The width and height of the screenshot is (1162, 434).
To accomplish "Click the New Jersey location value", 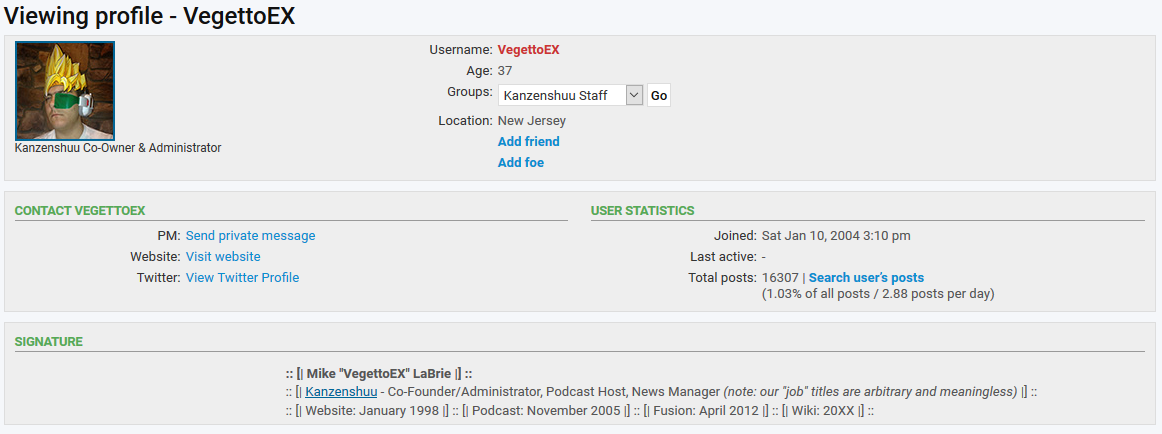I will [531, 121].
